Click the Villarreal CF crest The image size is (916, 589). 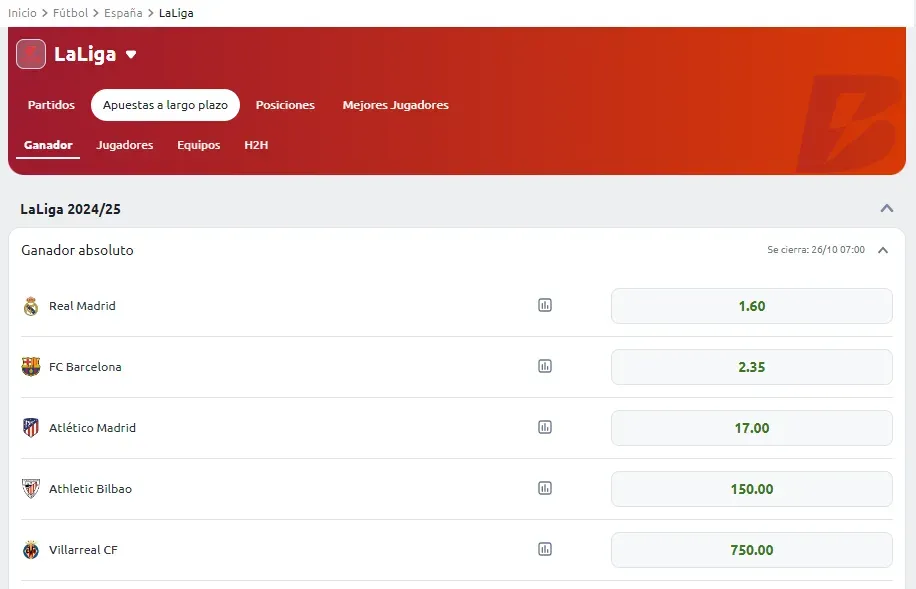(x=31, y=550)
